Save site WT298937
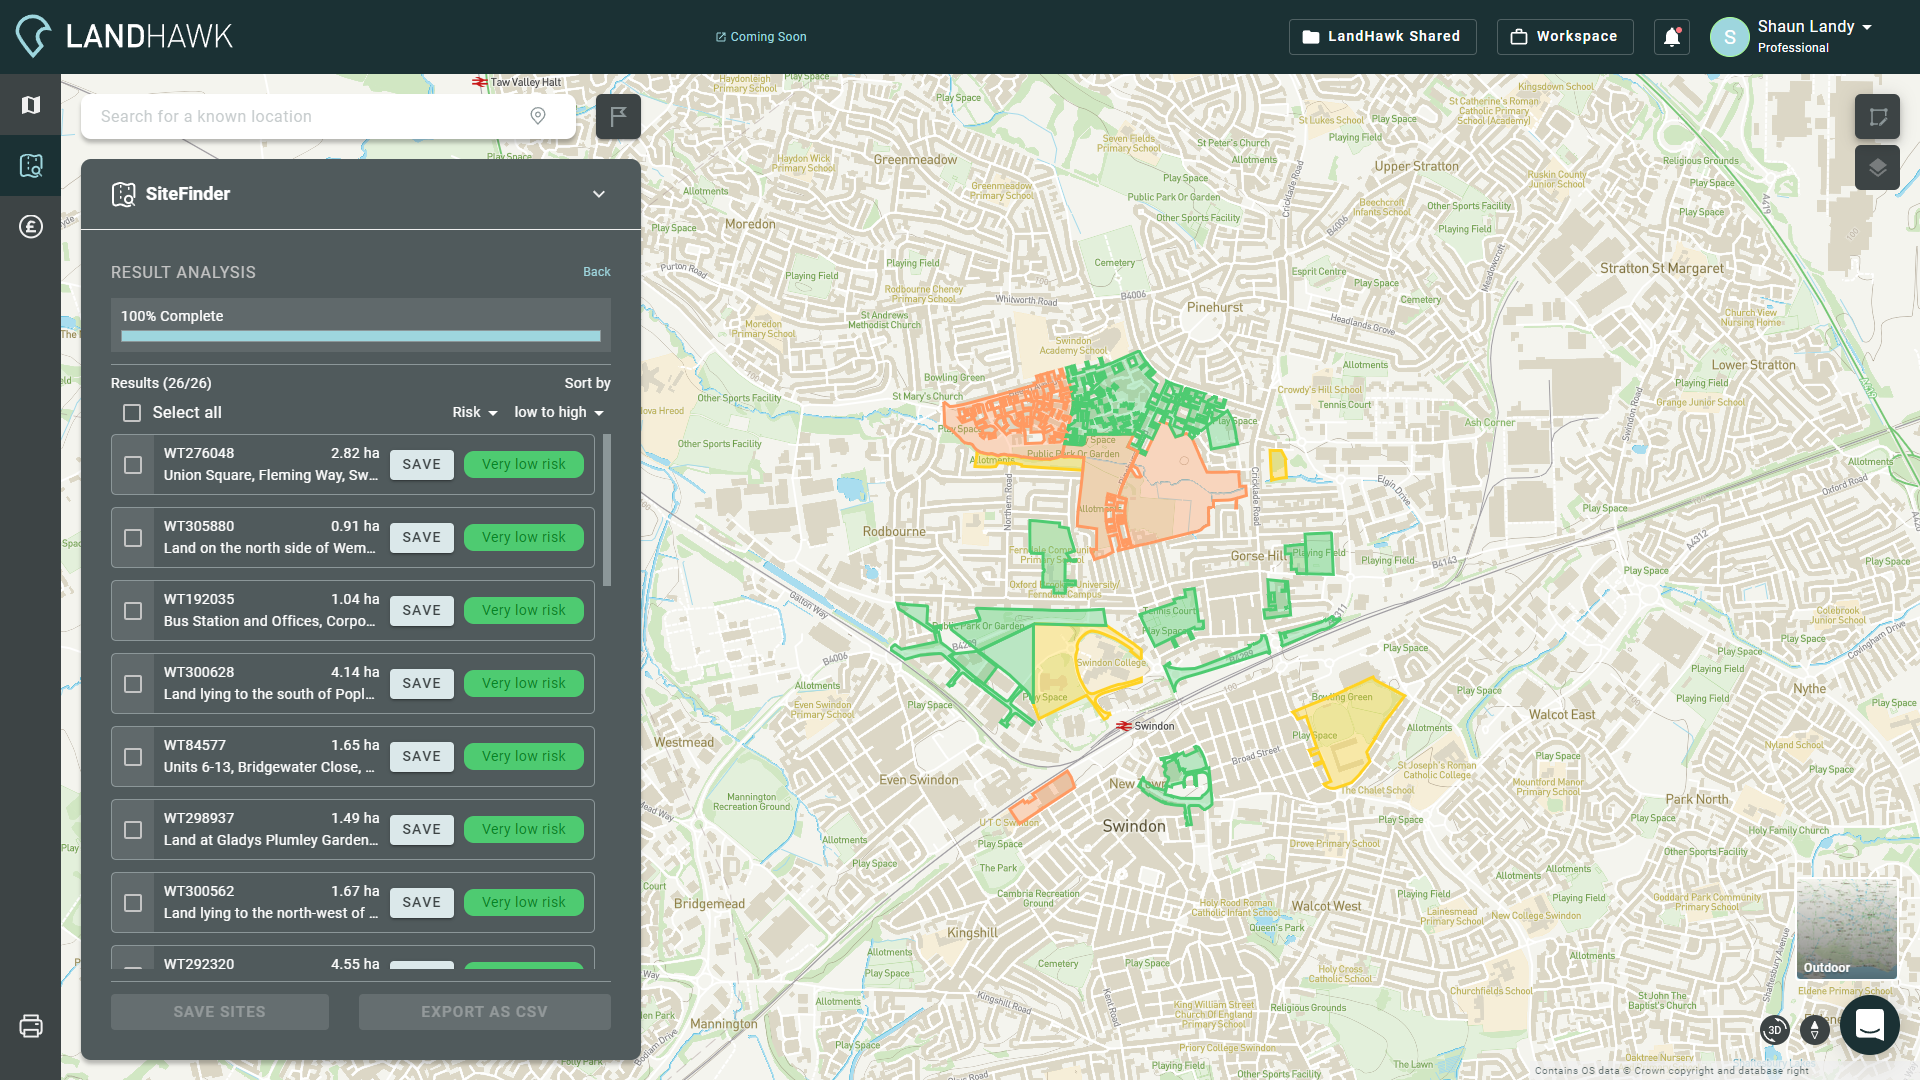The image size is (1920, 1080). pyautogui.click(x=421, y=830)
